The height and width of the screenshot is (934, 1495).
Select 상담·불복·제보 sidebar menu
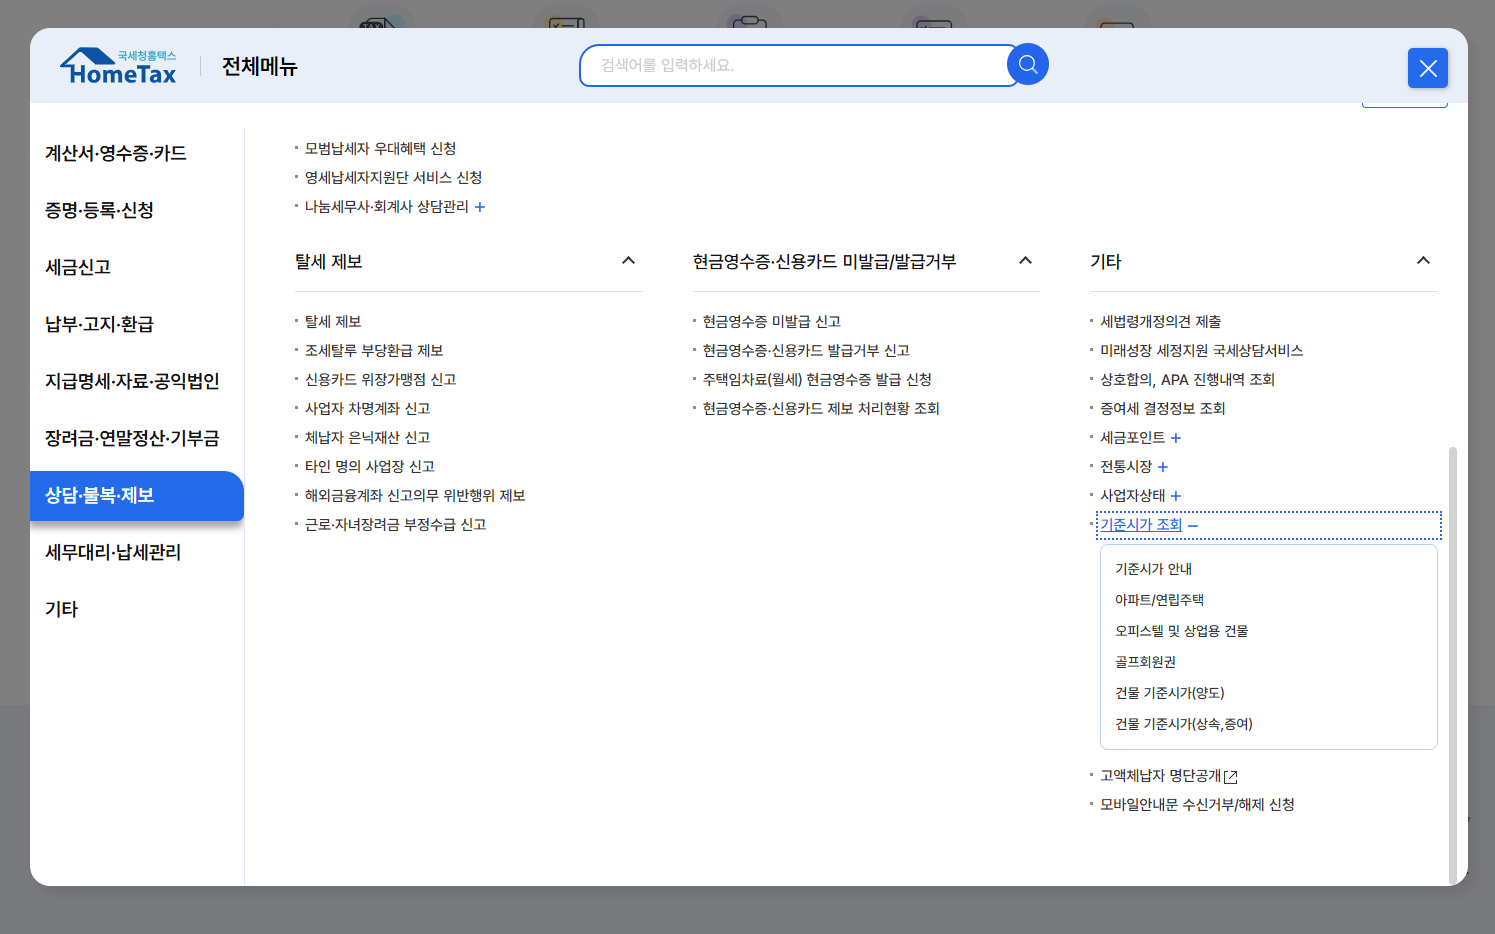coord(137,495)
